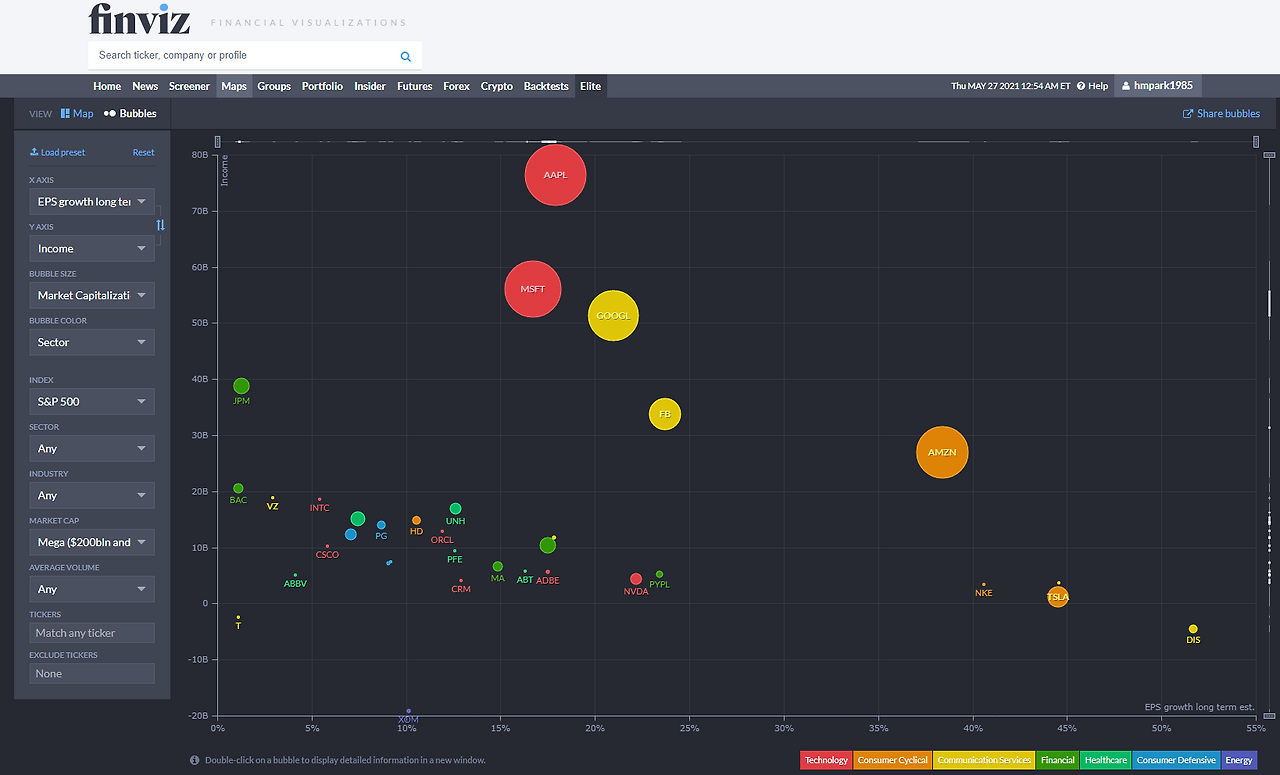Click the Match any ticker field
The height and width of the screenshot is (775, 1280).
[92, 633]
